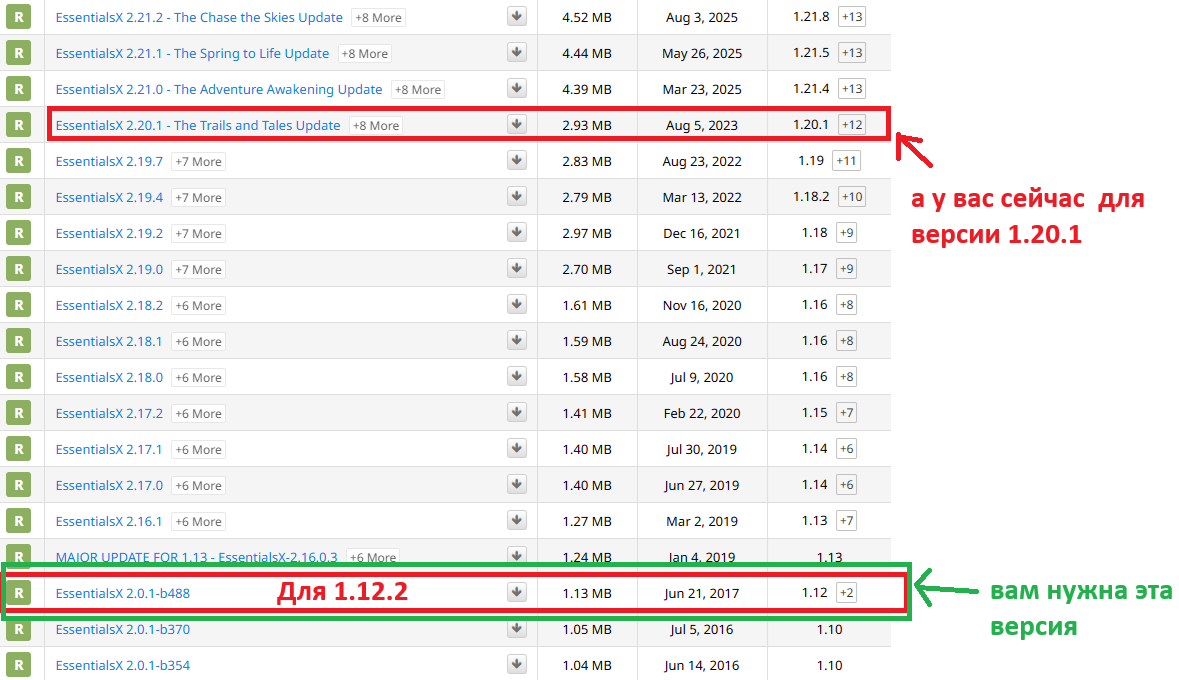The image size is (1179, 680).
Task: Click download arrow for EssentialsX 2.20.1
Action: tap(516, 125)
